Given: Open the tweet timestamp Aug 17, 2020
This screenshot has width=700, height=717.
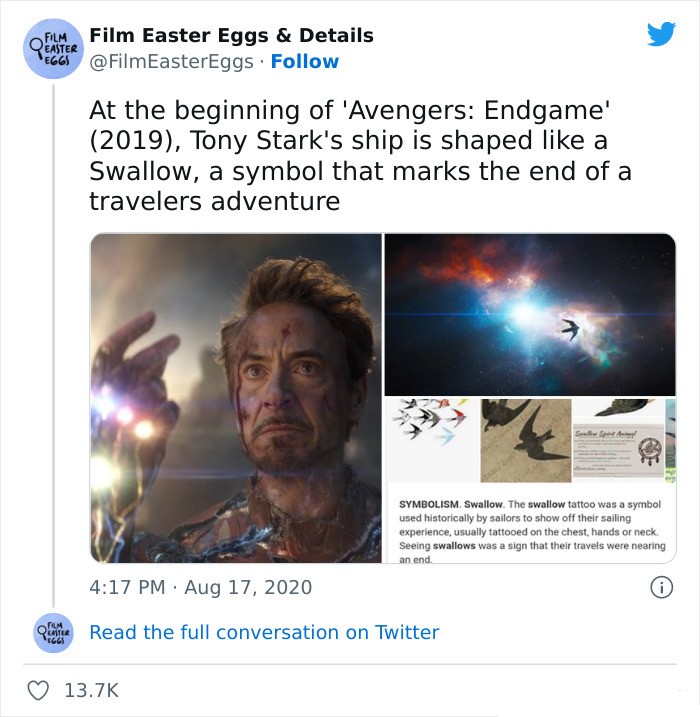Looking at the screenshot, I should click(248, 587).
